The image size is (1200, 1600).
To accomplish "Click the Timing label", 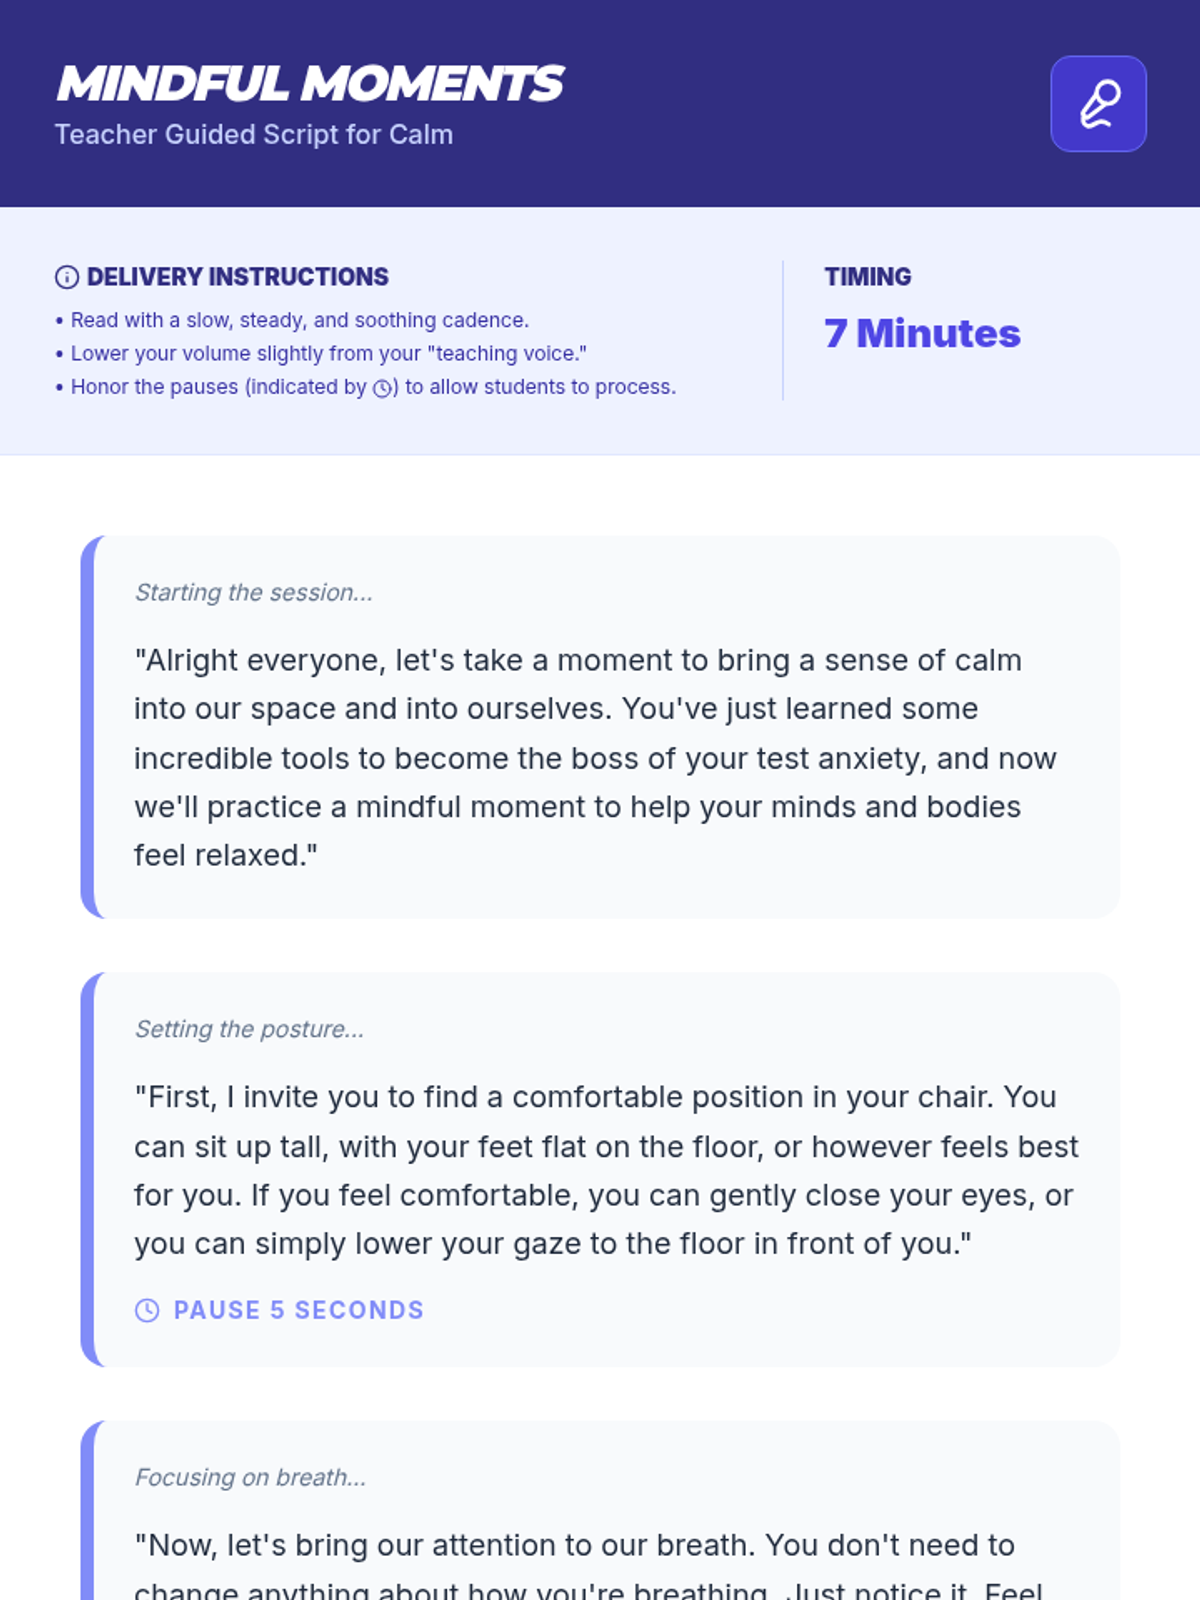I will tap(867, 277).
